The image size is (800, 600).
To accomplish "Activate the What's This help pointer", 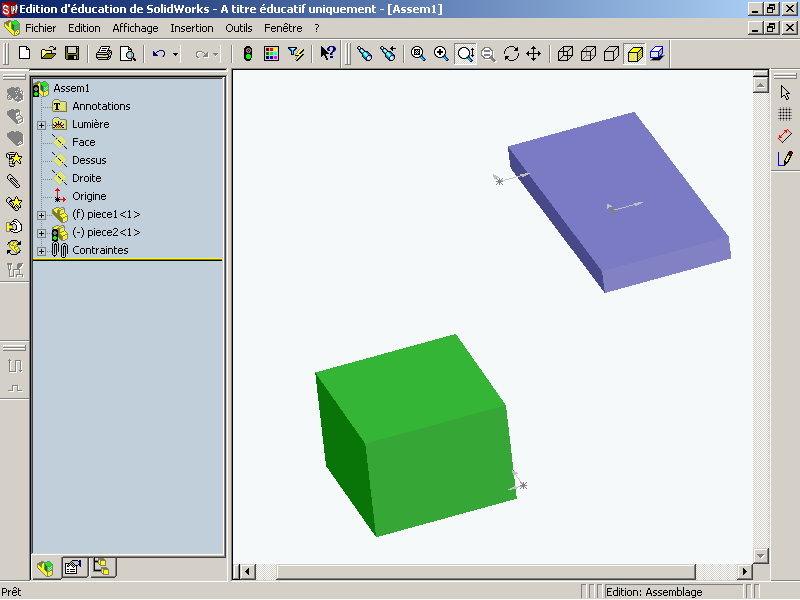I will [328, 53].
